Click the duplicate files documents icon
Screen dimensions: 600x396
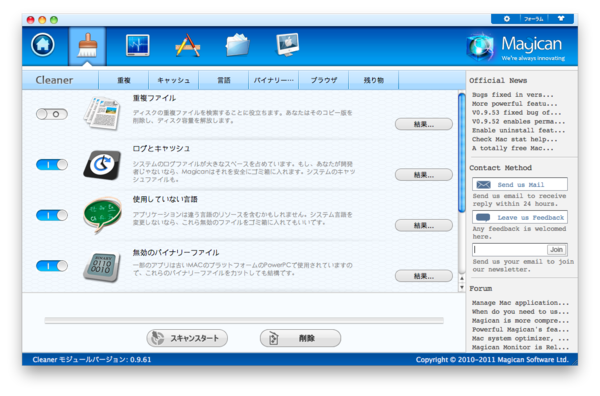[x=102, y=114]
